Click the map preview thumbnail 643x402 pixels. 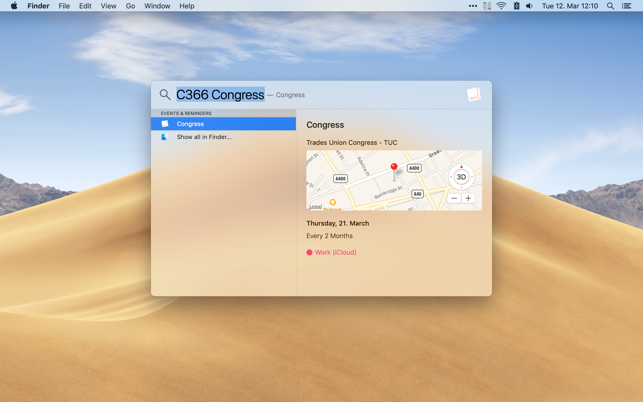[x=394, y=180]
